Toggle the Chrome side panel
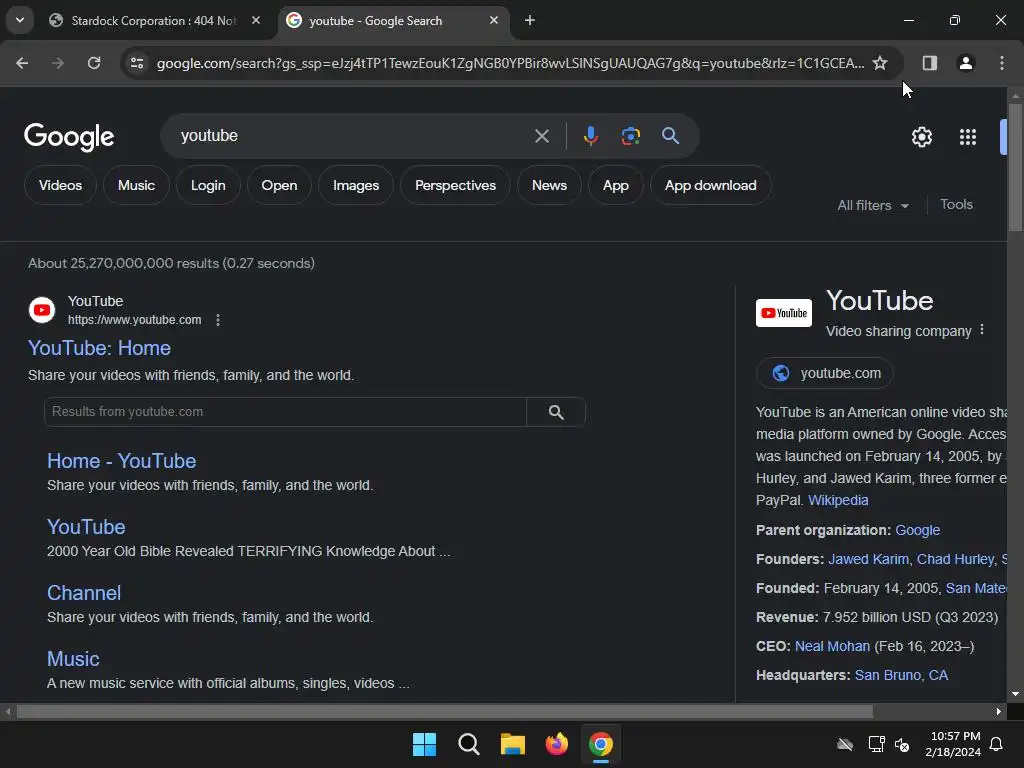Screen dimensions: 1024x768 coord(929,63)
